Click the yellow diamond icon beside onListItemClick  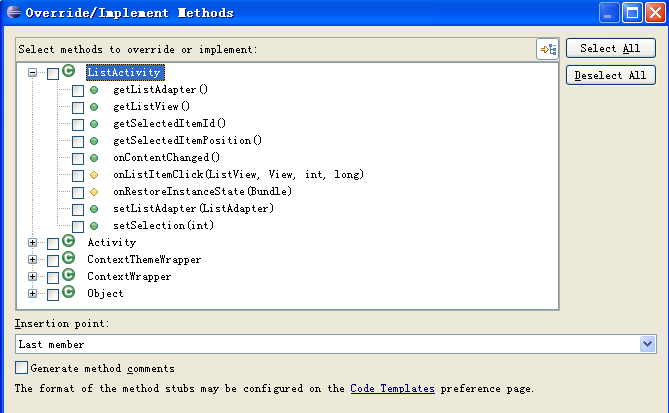pyautogui.click(x=94, y=175)
